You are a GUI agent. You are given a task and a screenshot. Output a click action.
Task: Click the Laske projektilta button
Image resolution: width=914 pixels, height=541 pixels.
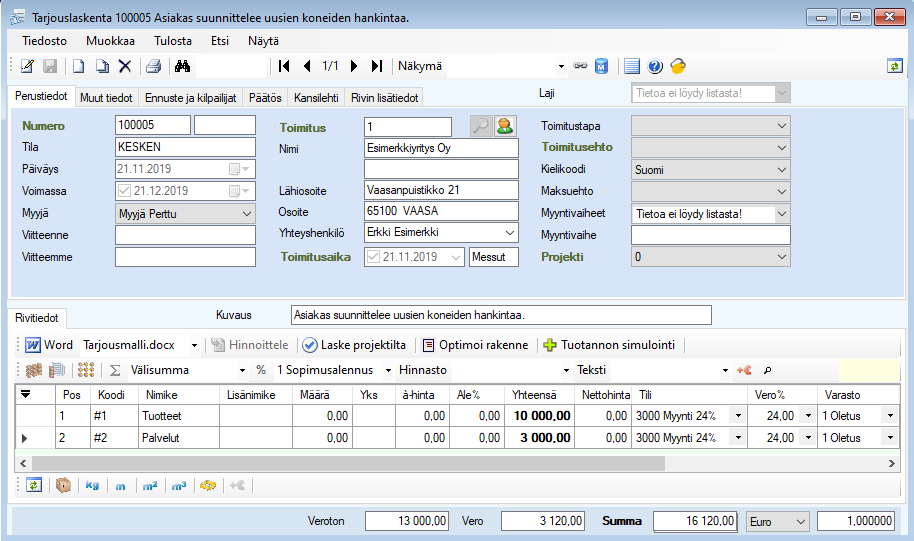click(x=354, y=345)
